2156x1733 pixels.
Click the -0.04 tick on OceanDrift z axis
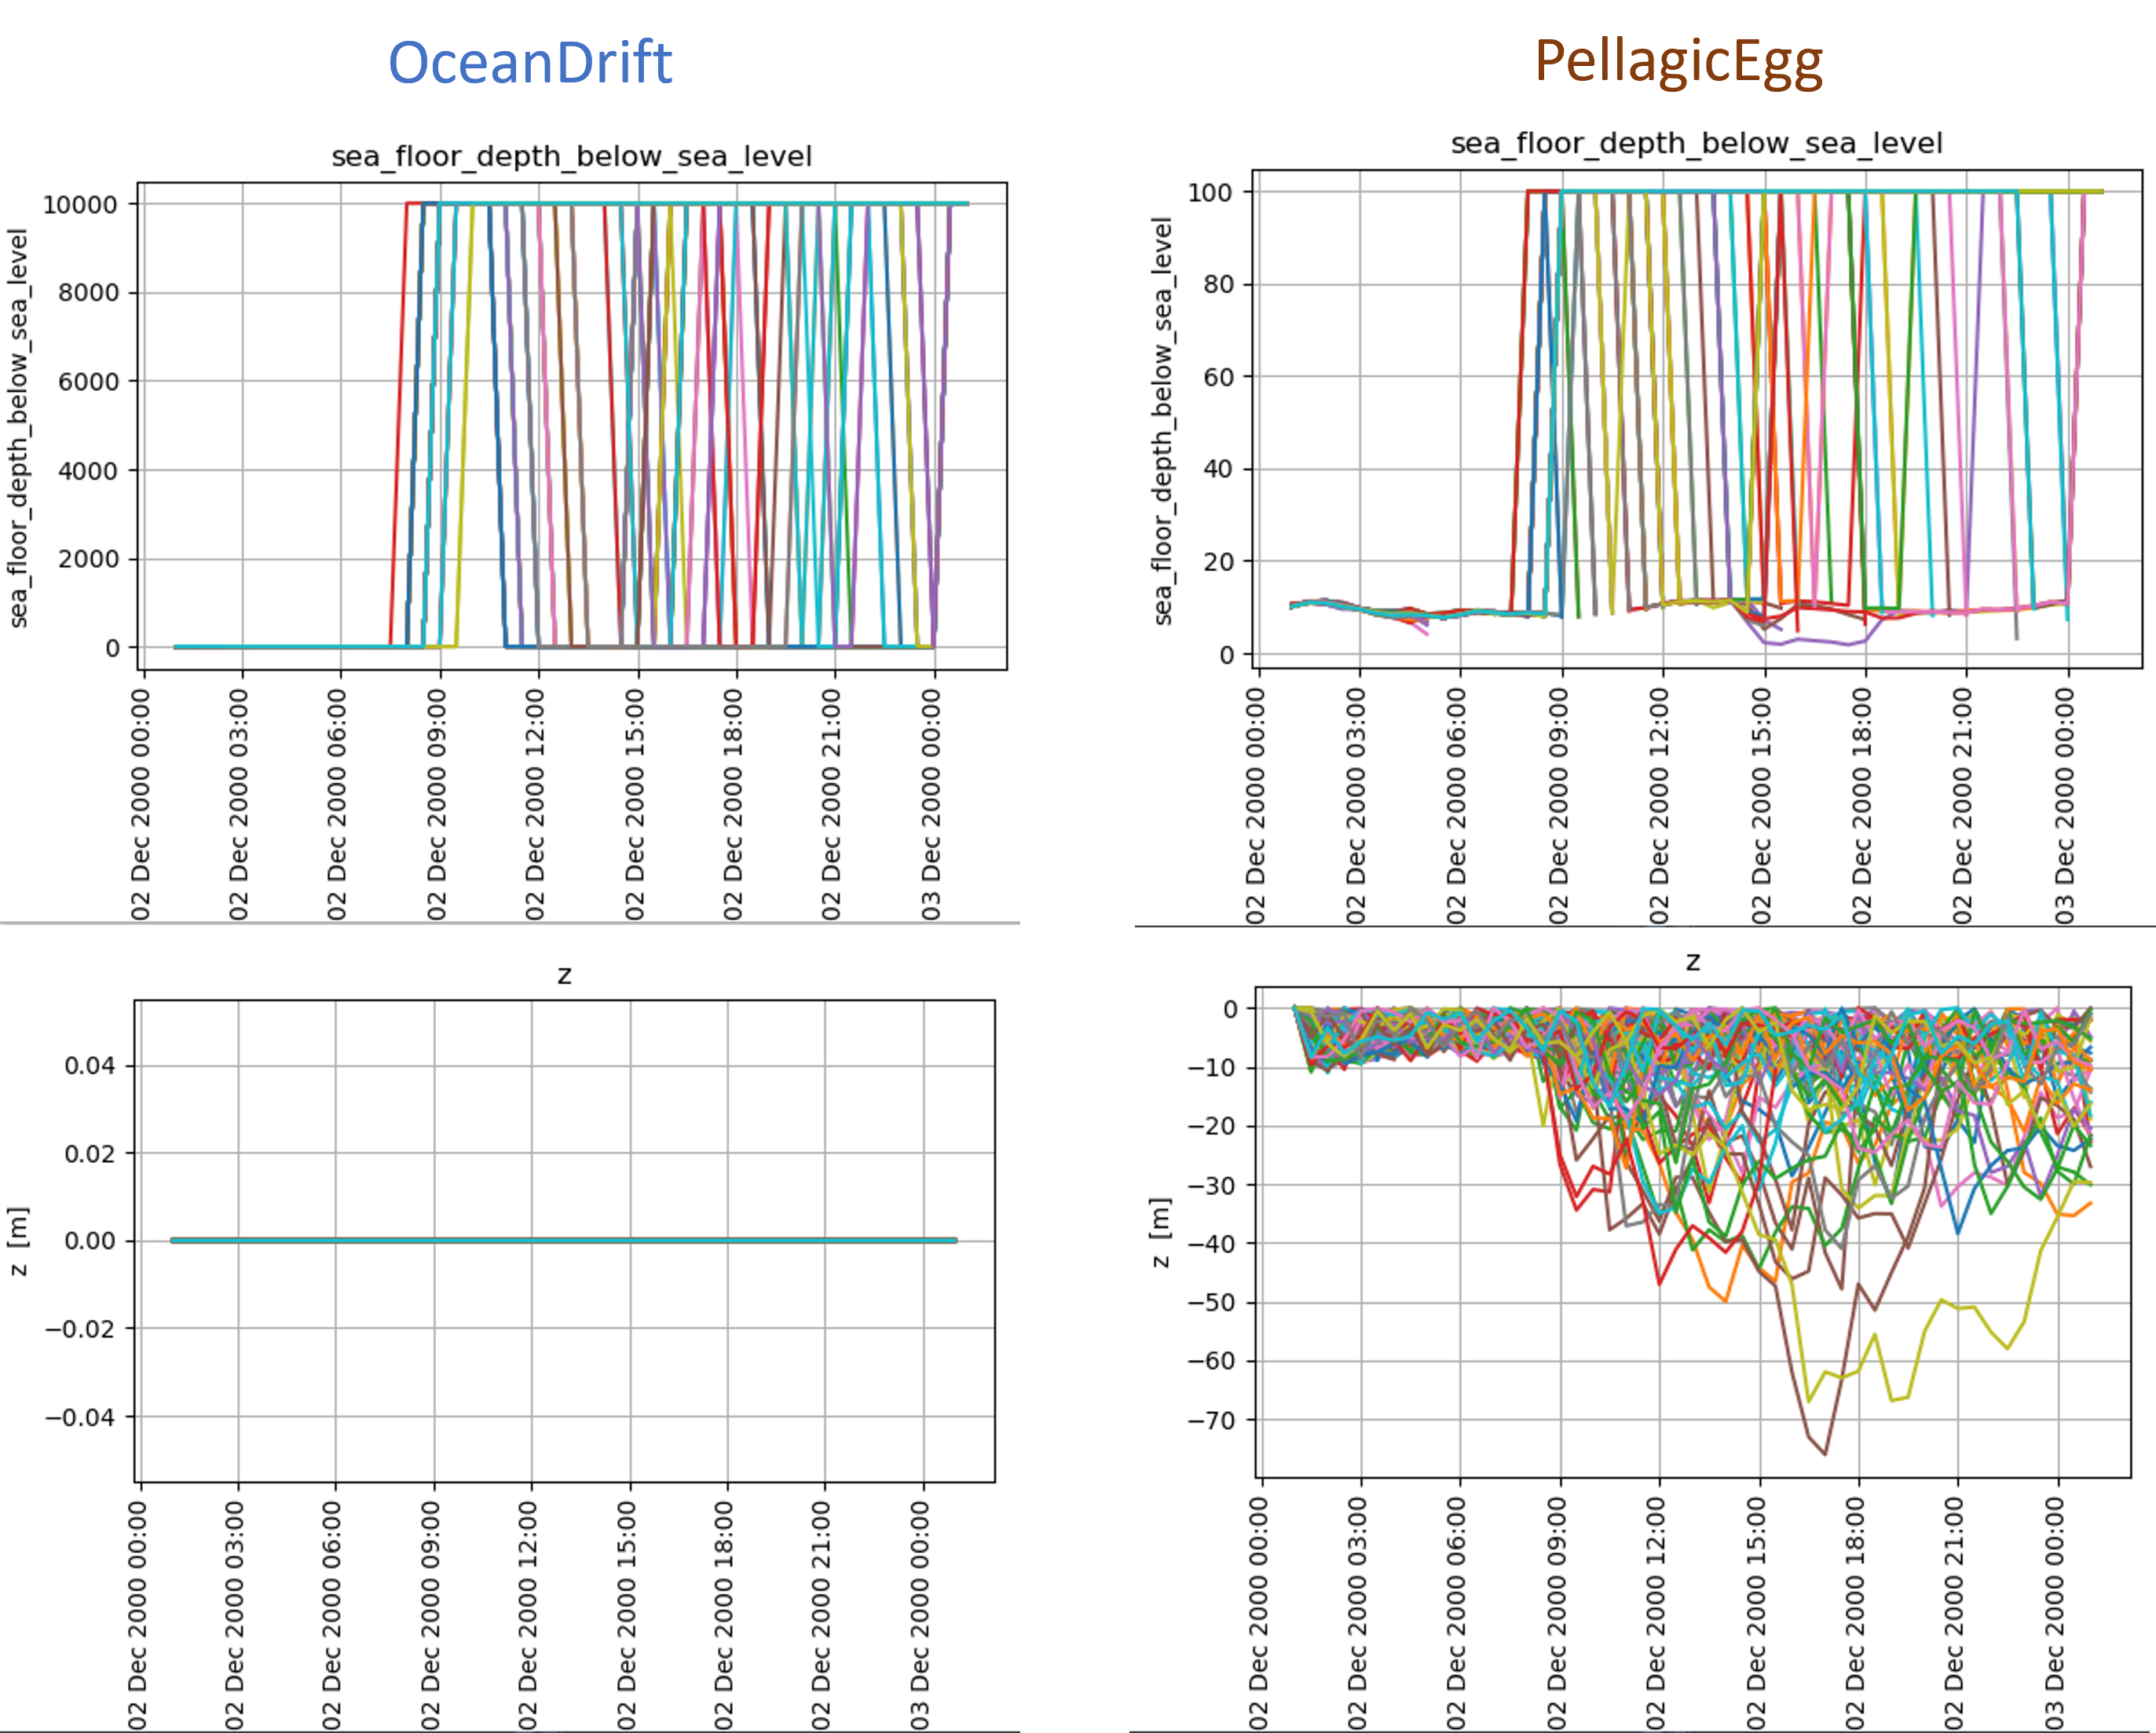pyautogui.click(x=80, y=1417)
